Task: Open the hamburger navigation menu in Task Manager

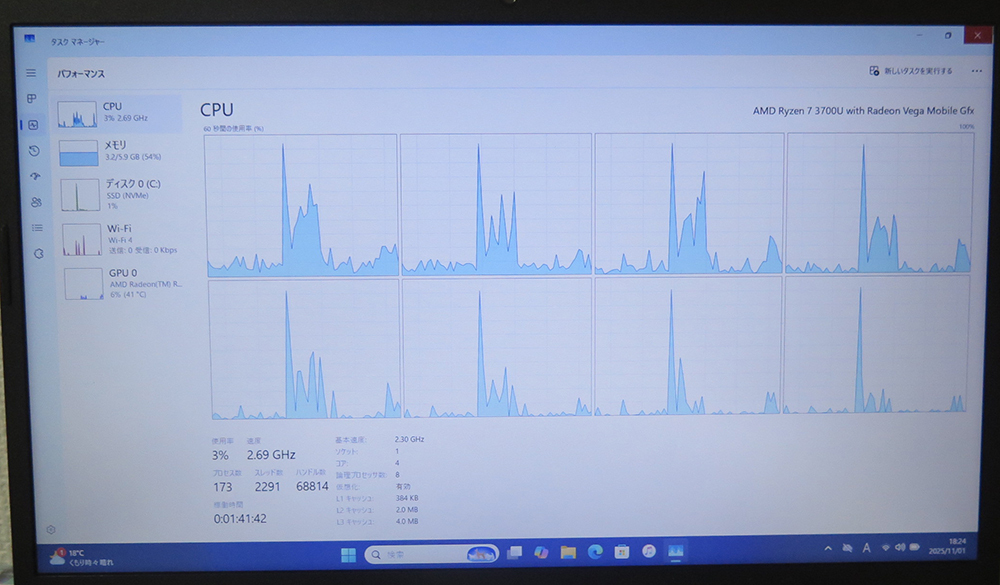Action: click(x=31, y=73)
